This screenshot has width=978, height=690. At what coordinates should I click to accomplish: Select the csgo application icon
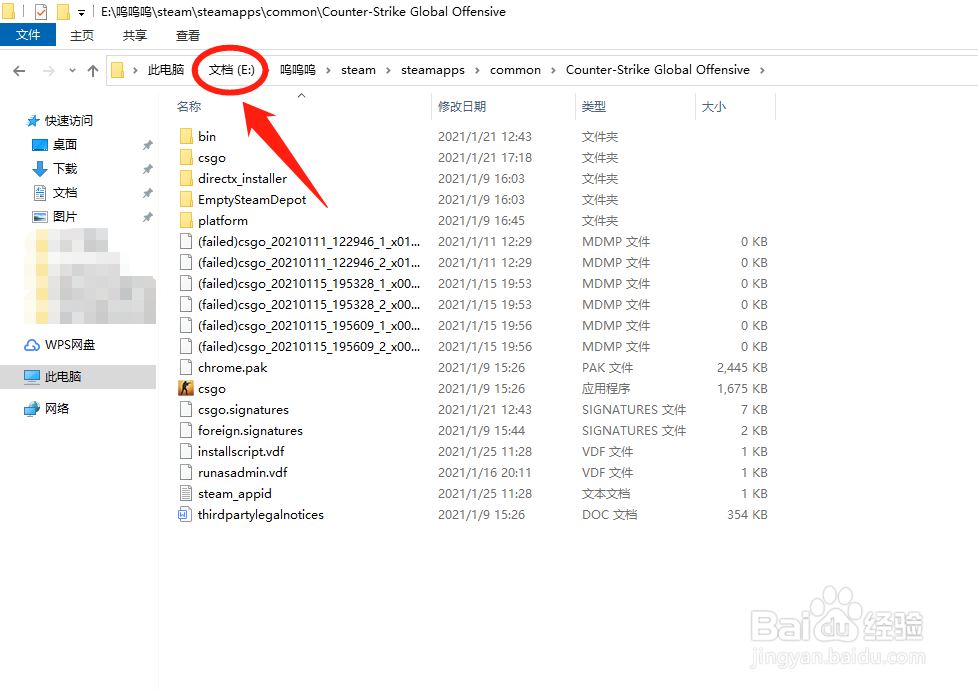click(x=186, y=389)
